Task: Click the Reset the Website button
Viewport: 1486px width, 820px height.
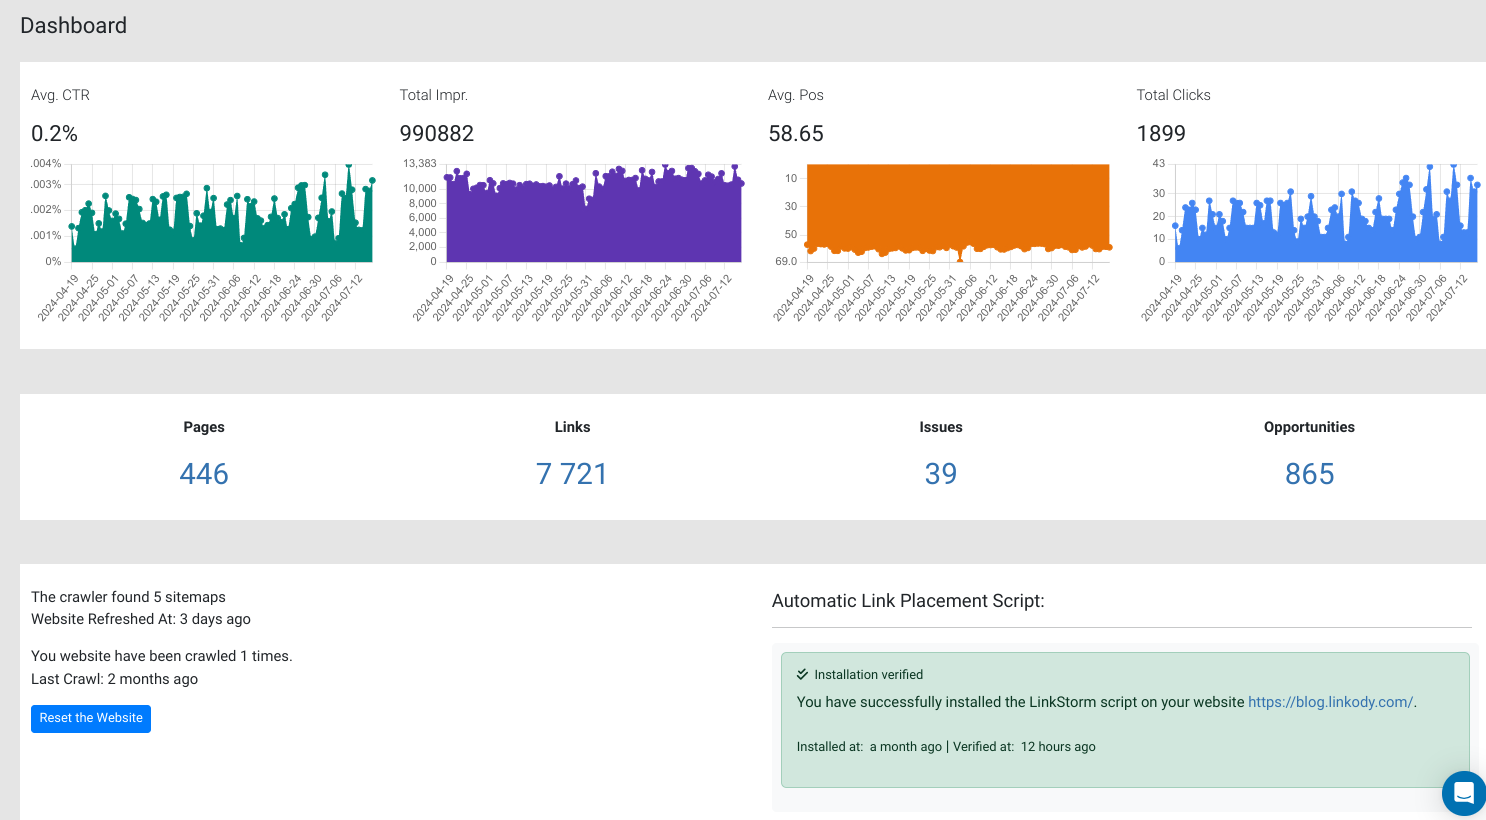Action: (x=91, y=718)
